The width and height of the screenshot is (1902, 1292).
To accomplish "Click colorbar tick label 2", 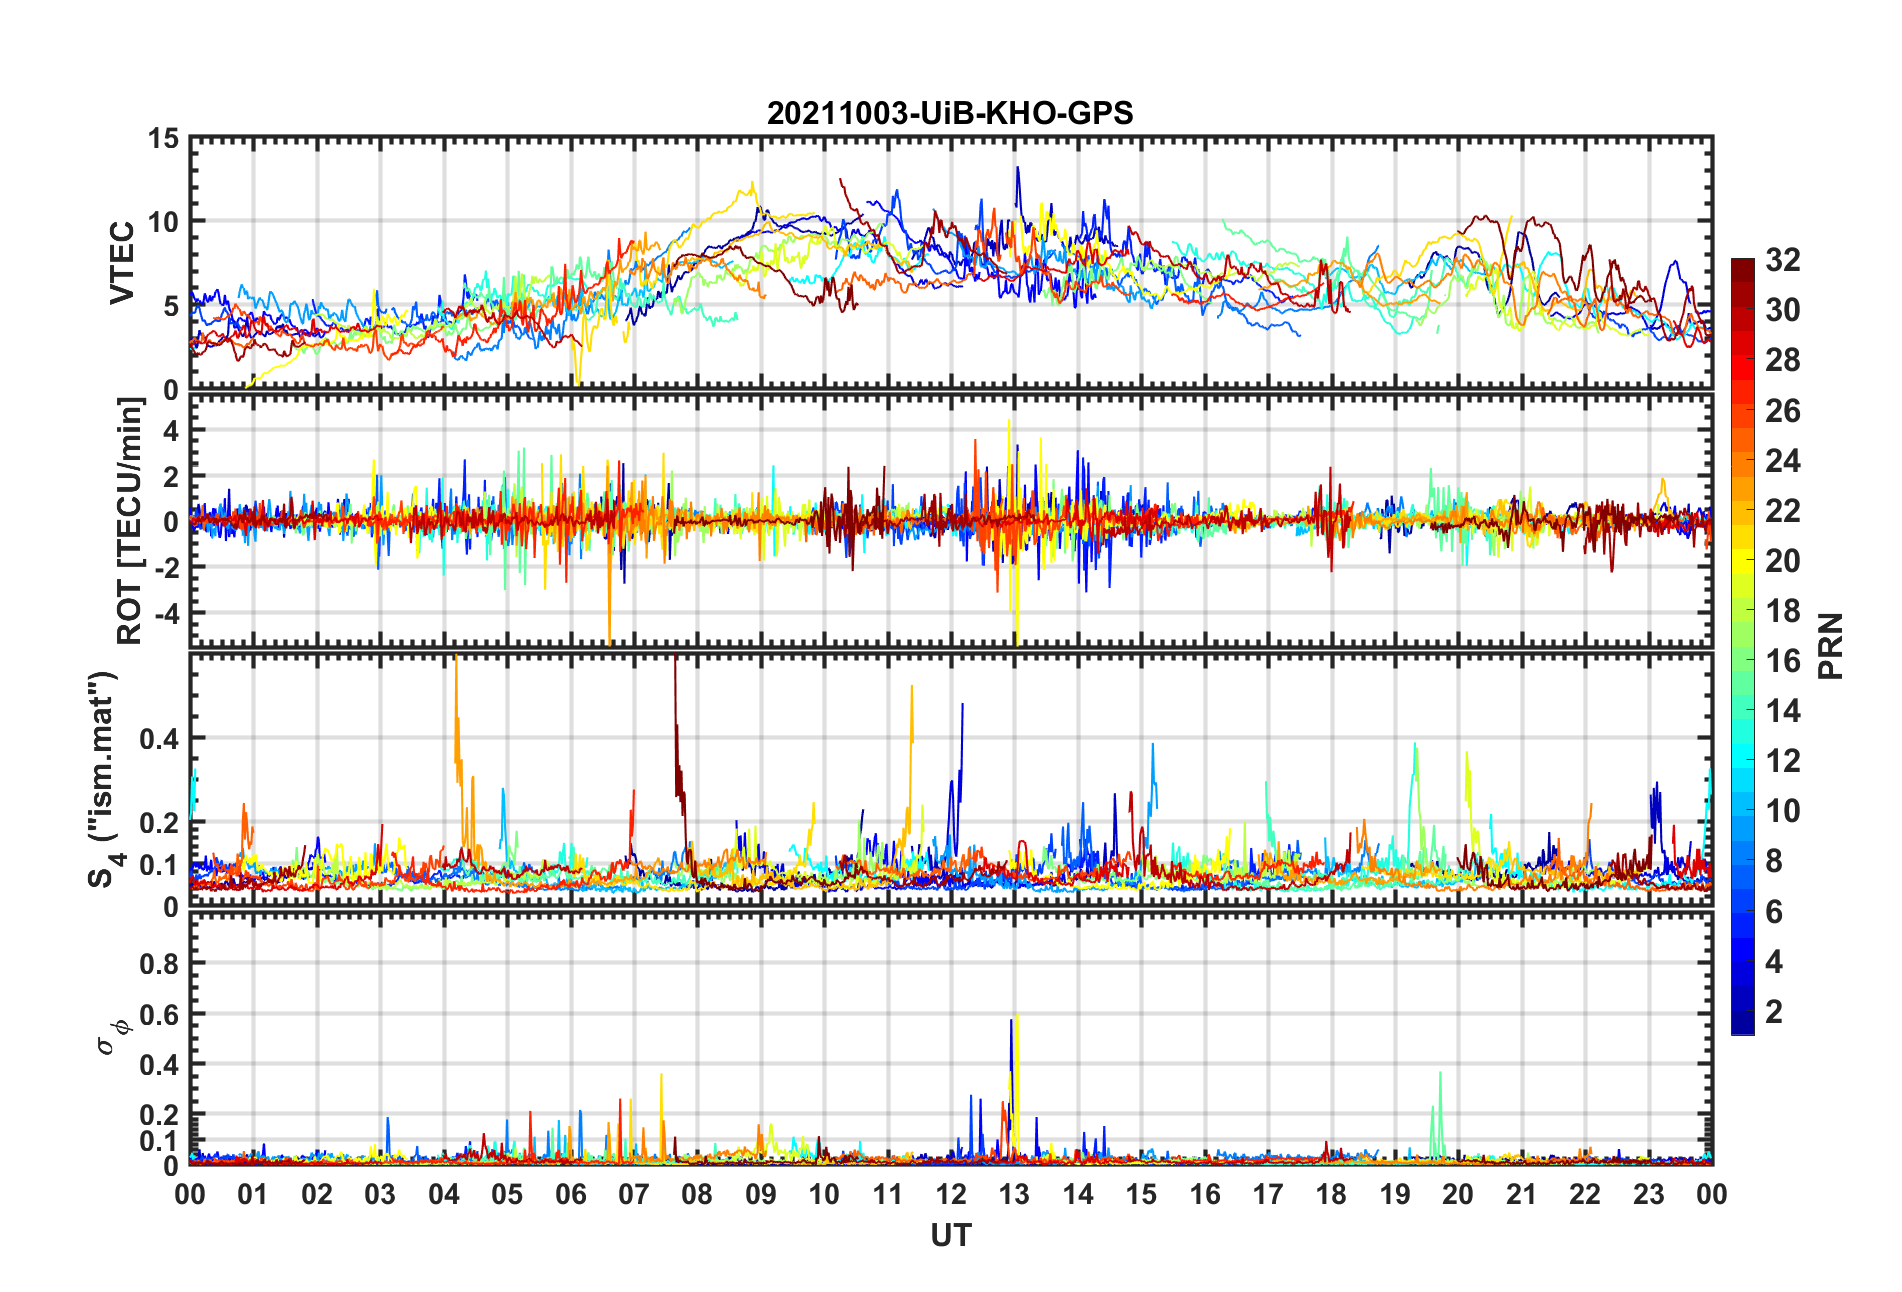I will (1774, 1012).
